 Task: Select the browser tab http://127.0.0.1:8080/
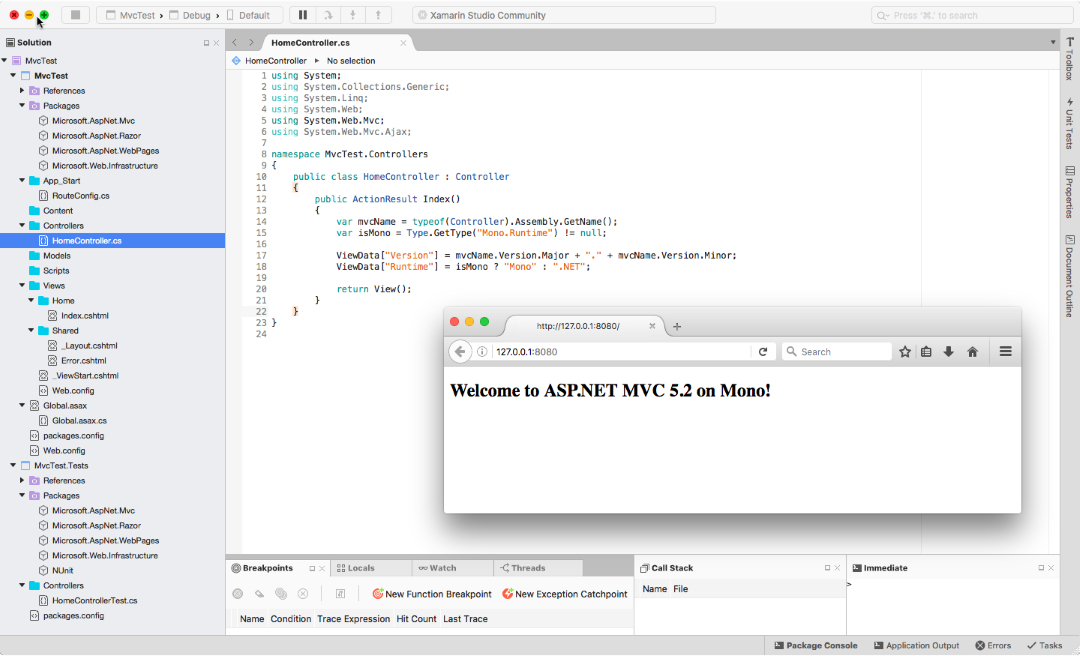(578, 326)
